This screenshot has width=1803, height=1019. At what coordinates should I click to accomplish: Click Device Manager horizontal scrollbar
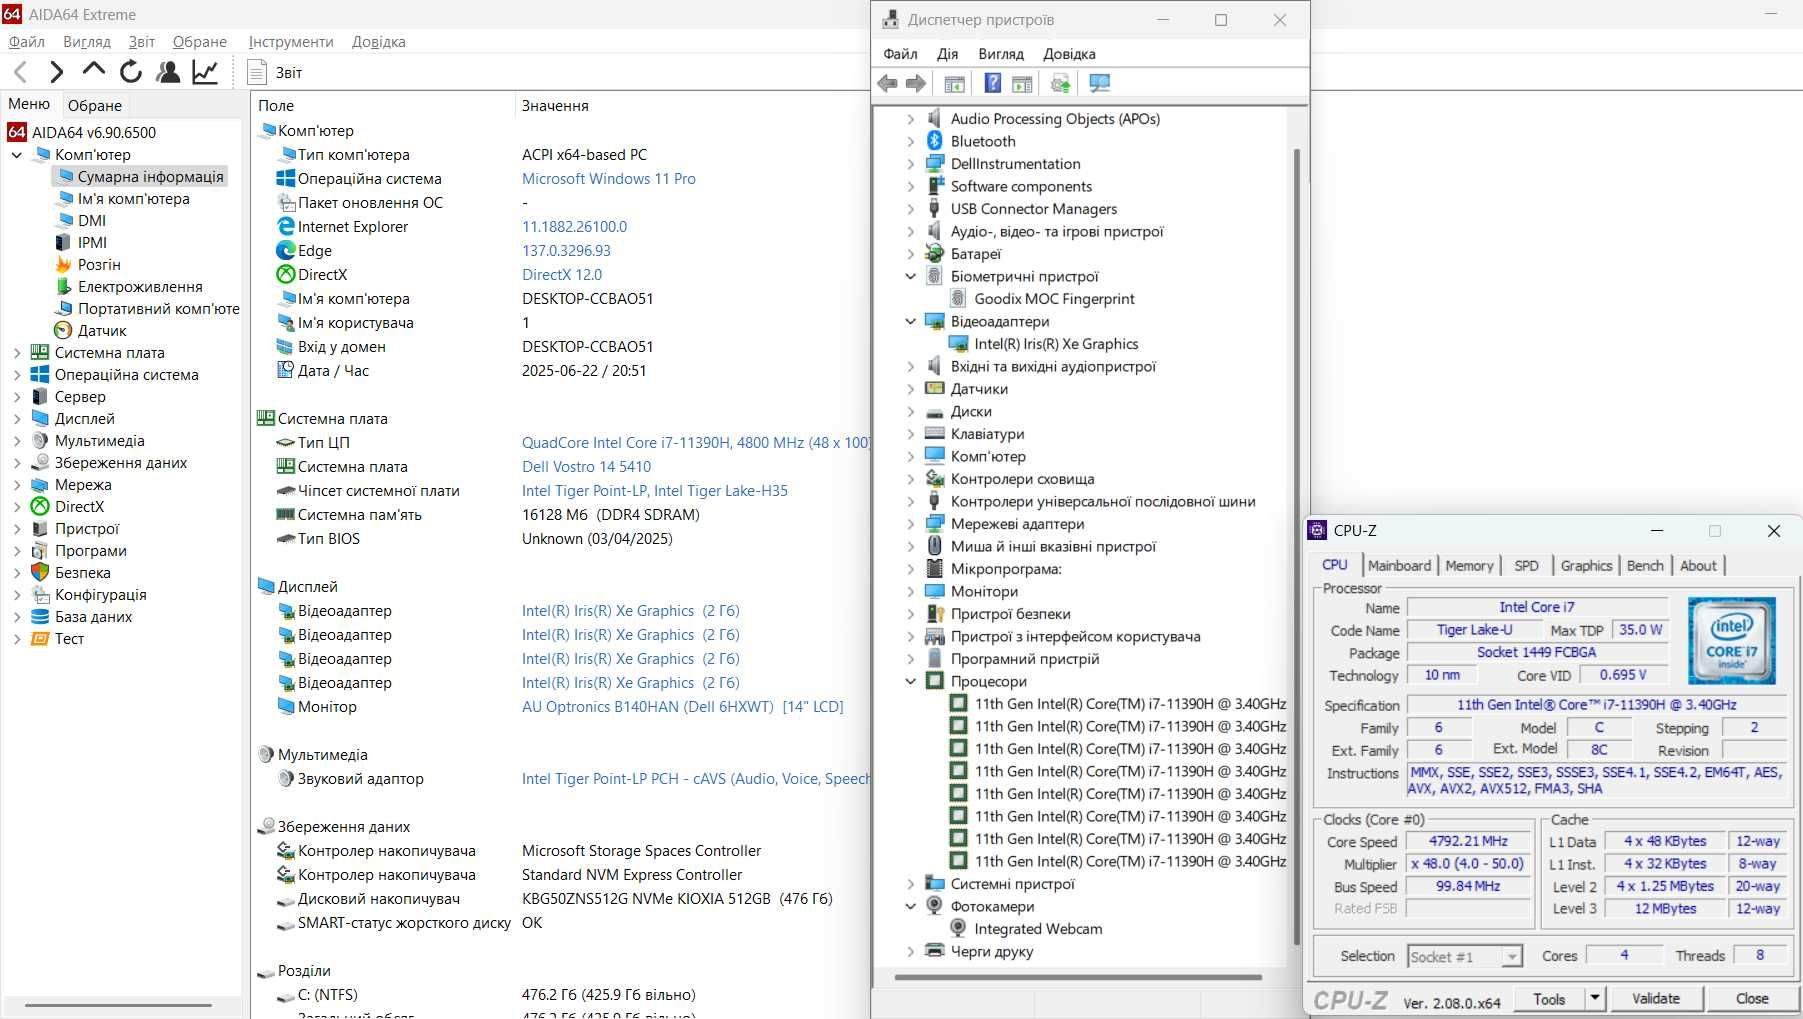coord(1078,976)
